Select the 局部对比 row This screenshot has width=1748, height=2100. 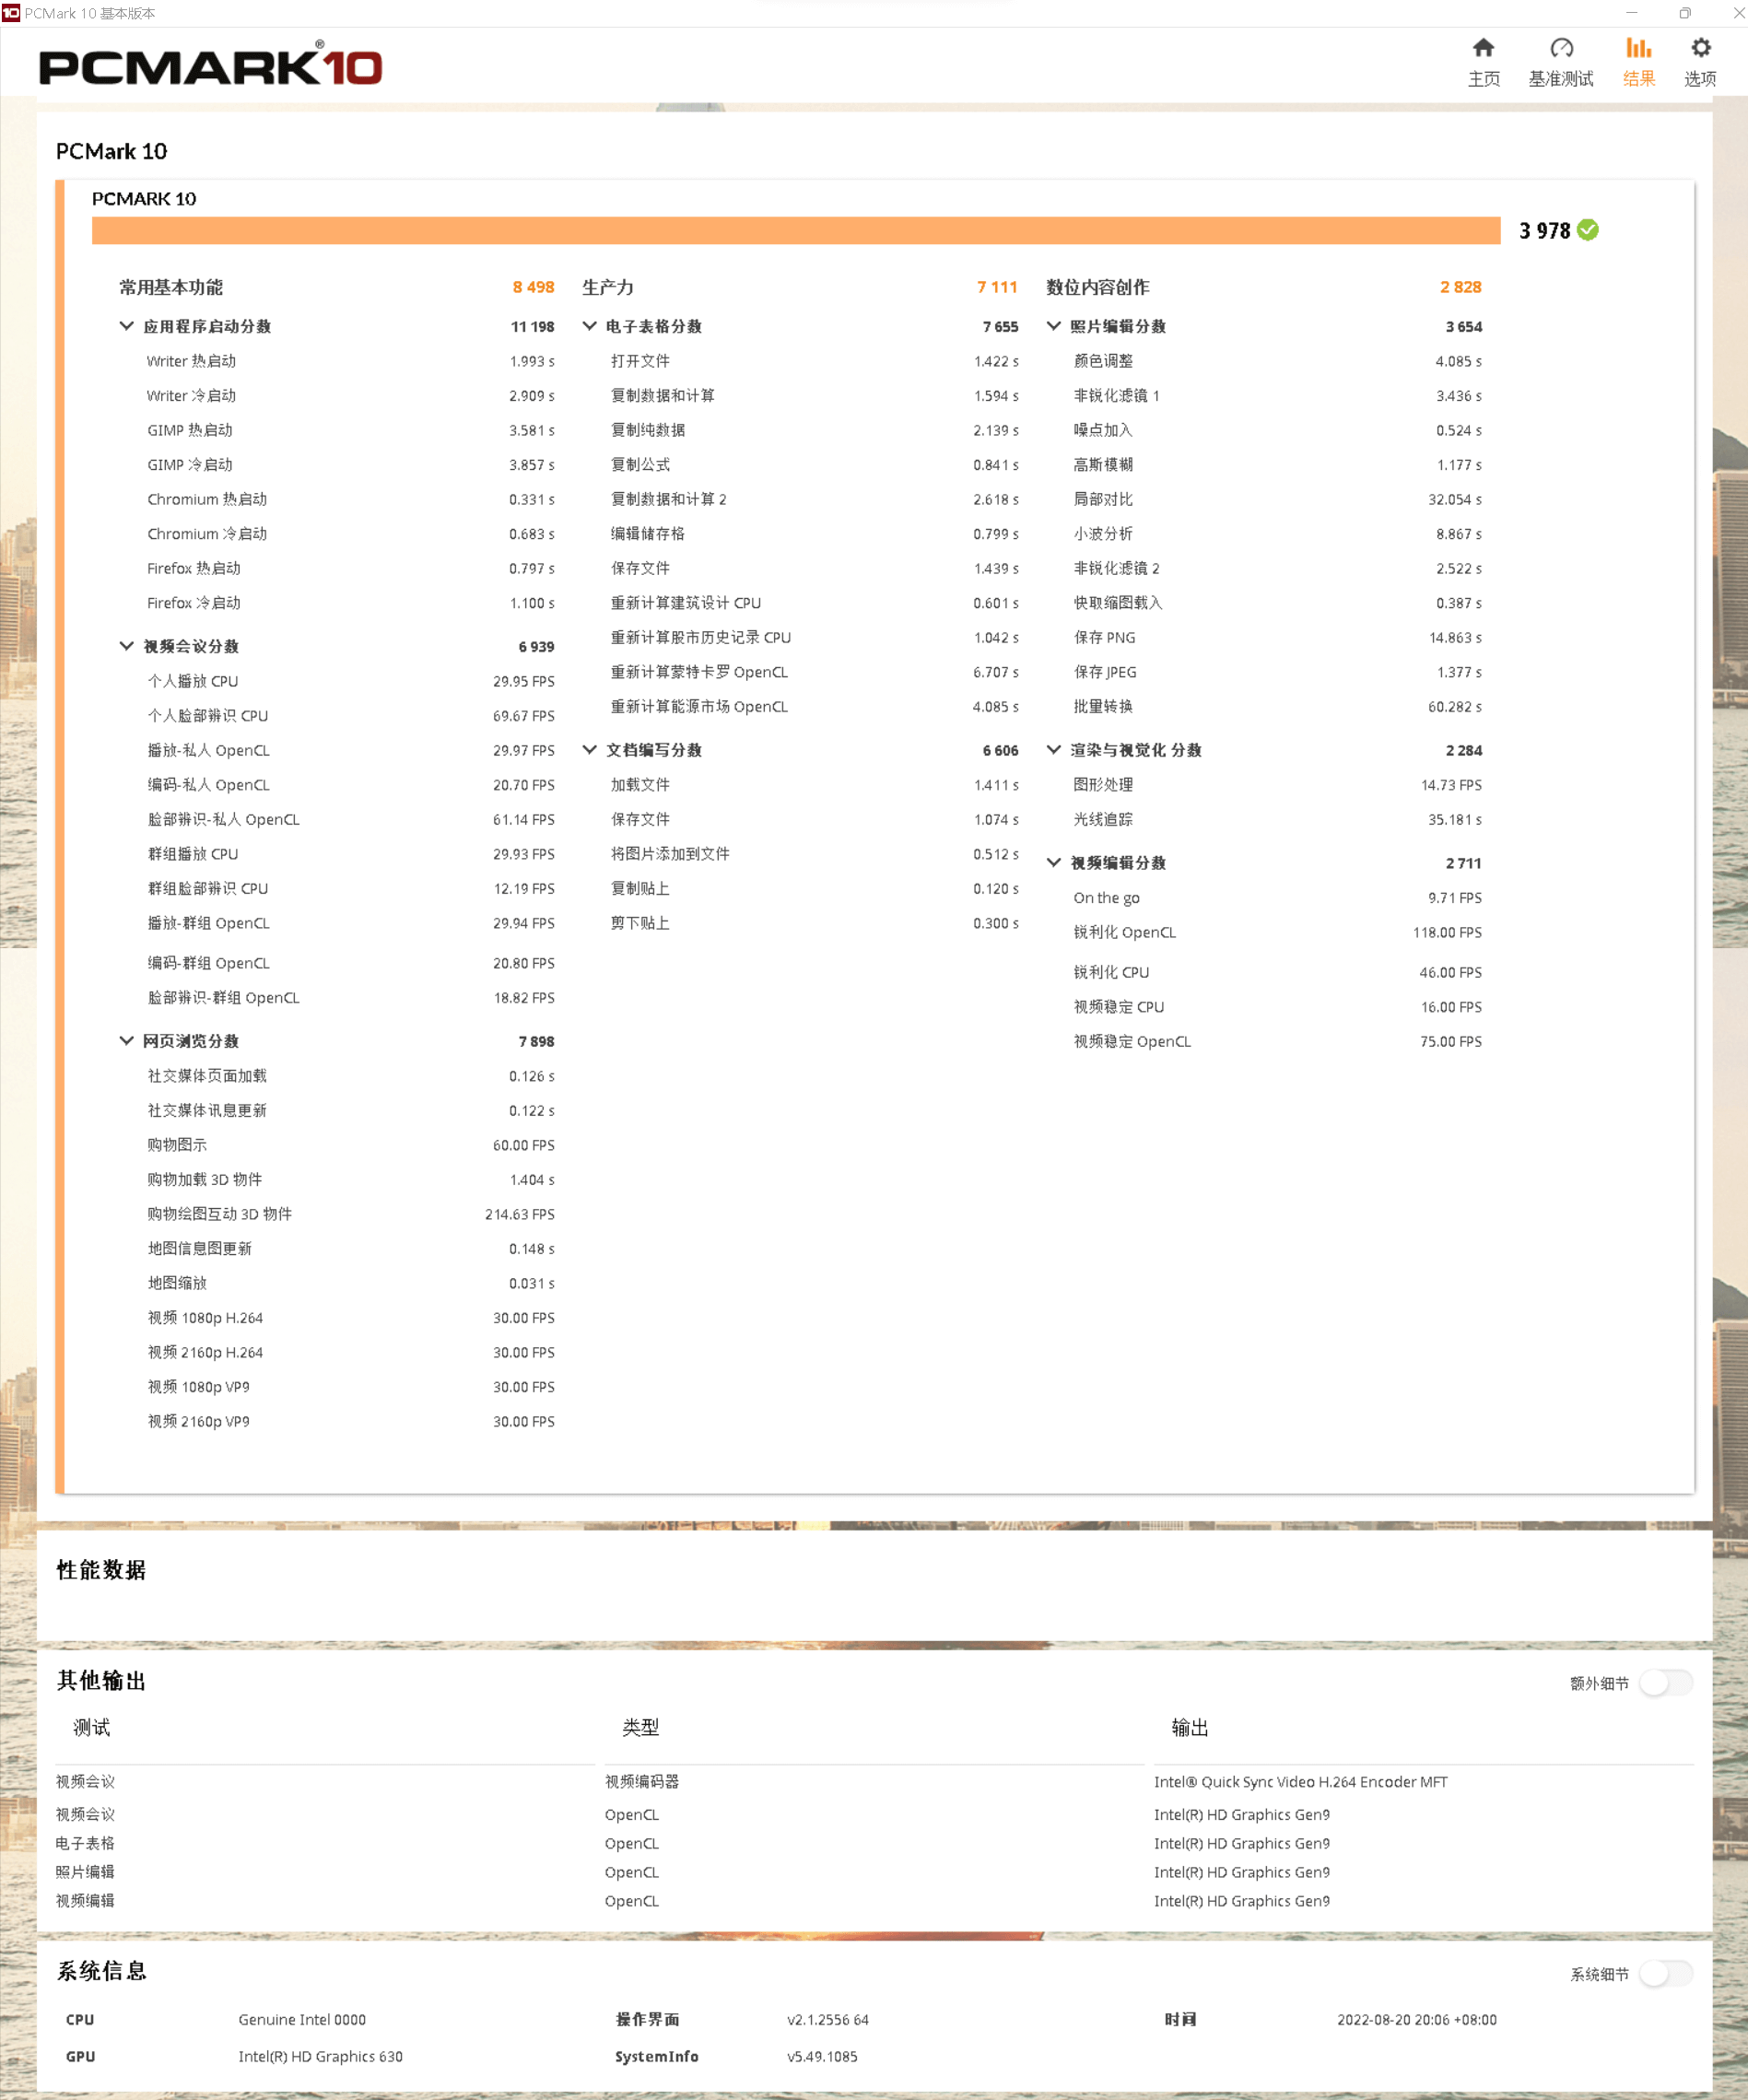click(1277, 499)
